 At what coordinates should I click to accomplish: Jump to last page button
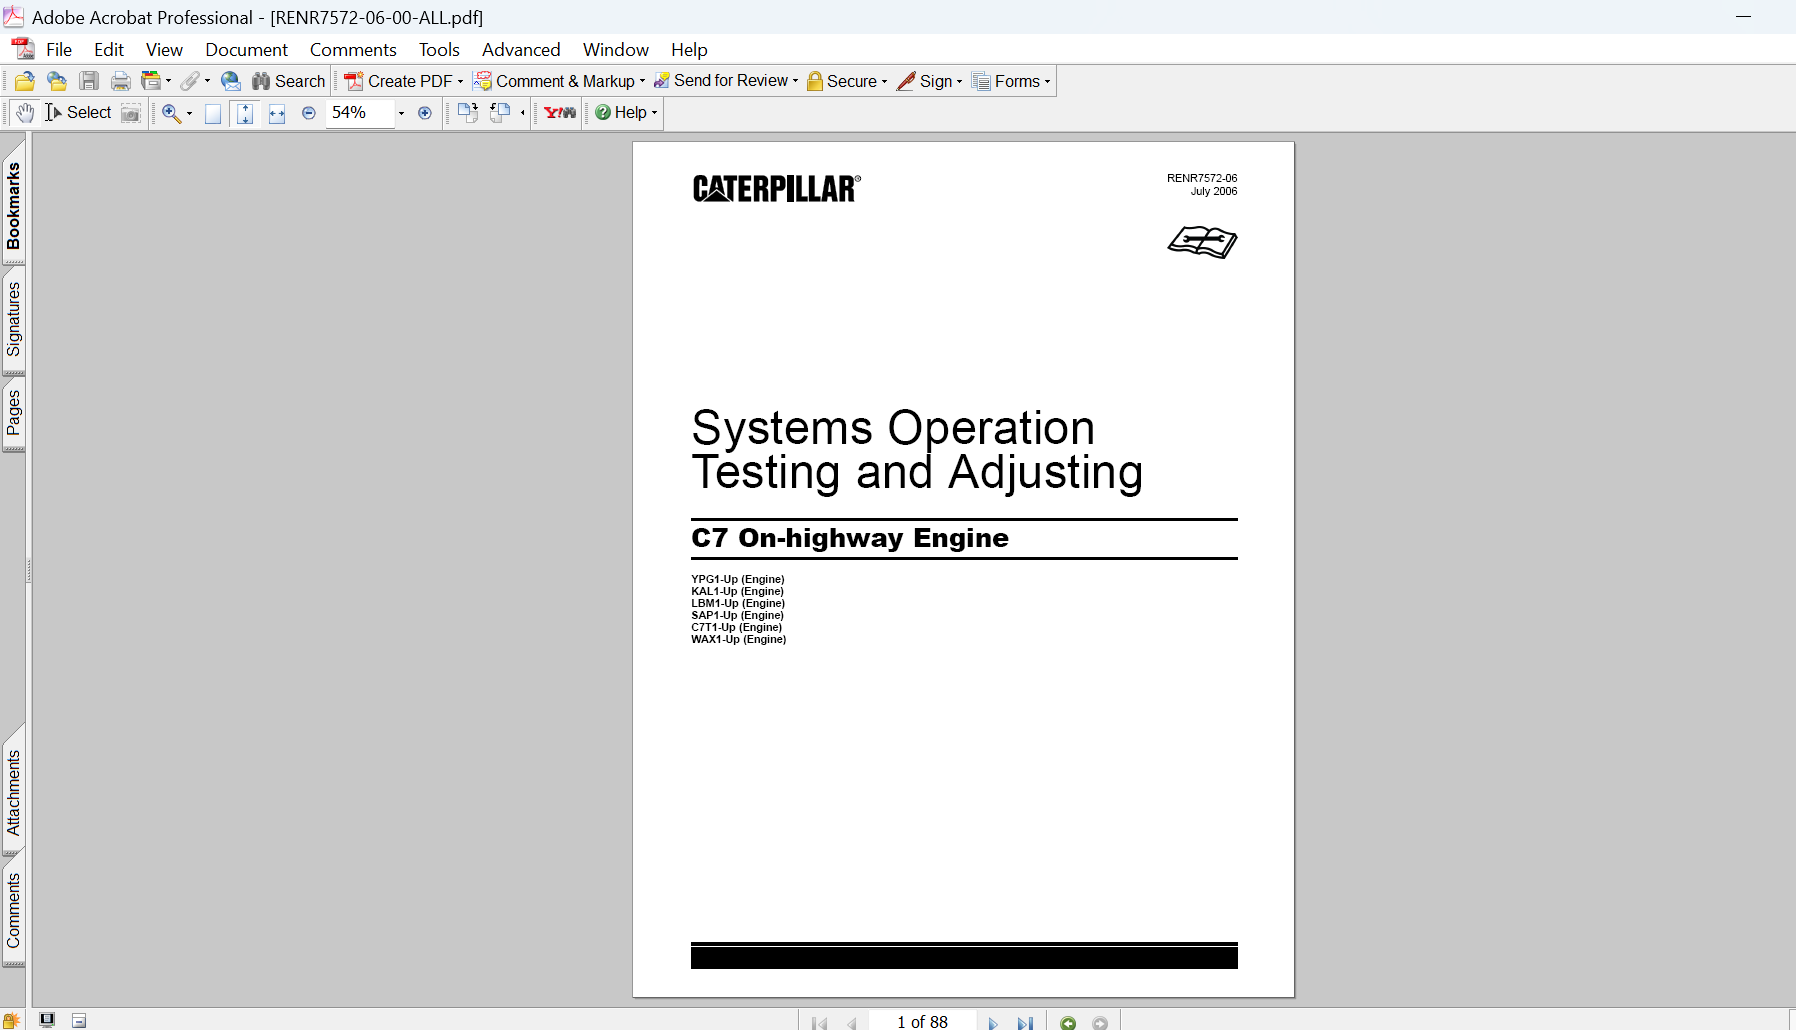1025,1023
